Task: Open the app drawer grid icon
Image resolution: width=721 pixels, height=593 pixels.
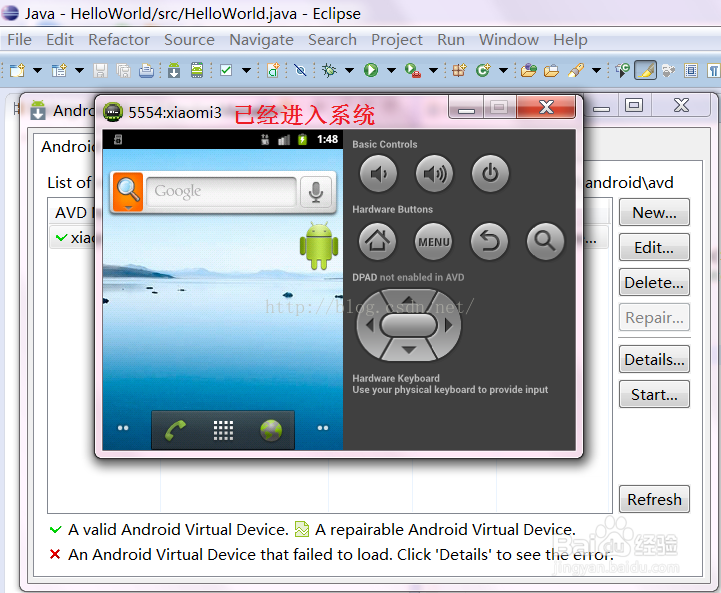Action: [x=223, y=430]
